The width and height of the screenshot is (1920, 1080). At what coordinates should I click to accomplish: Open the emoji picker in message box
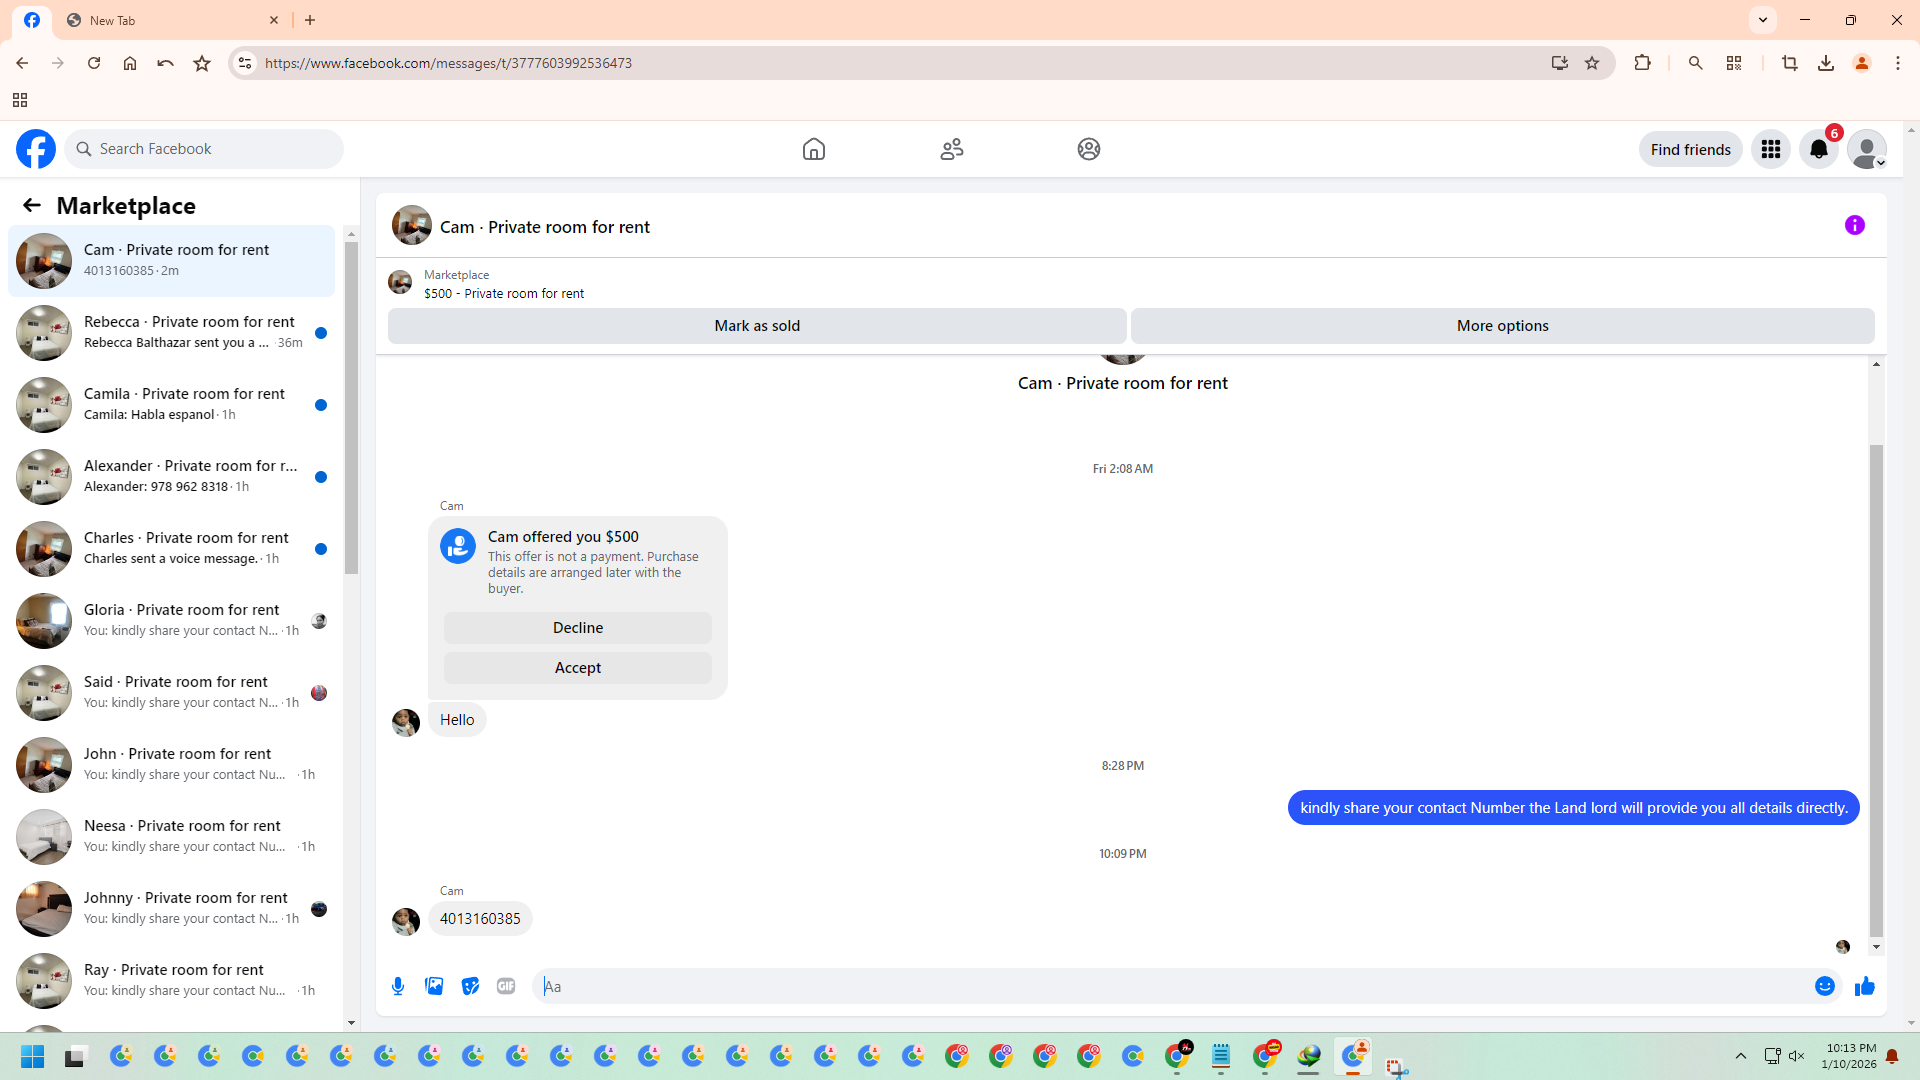tap(1825, 987)
